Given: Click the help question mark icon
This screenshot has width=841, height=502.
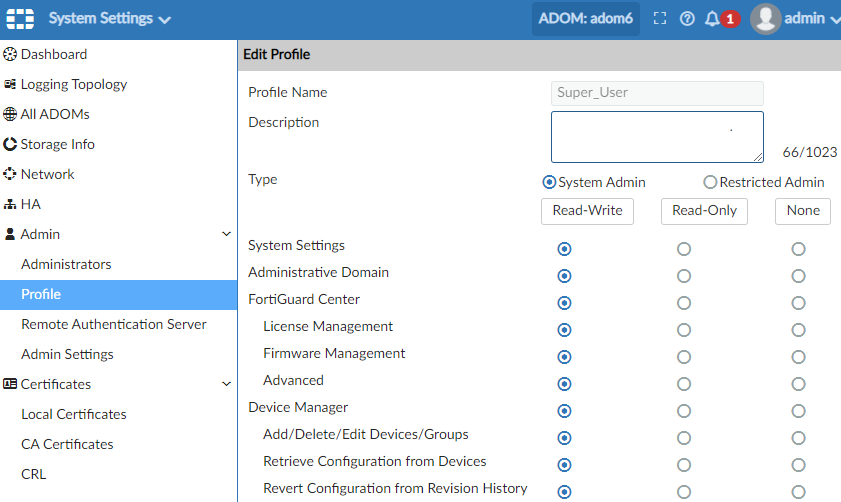Looking at the screenshot, I should point(687,19).
